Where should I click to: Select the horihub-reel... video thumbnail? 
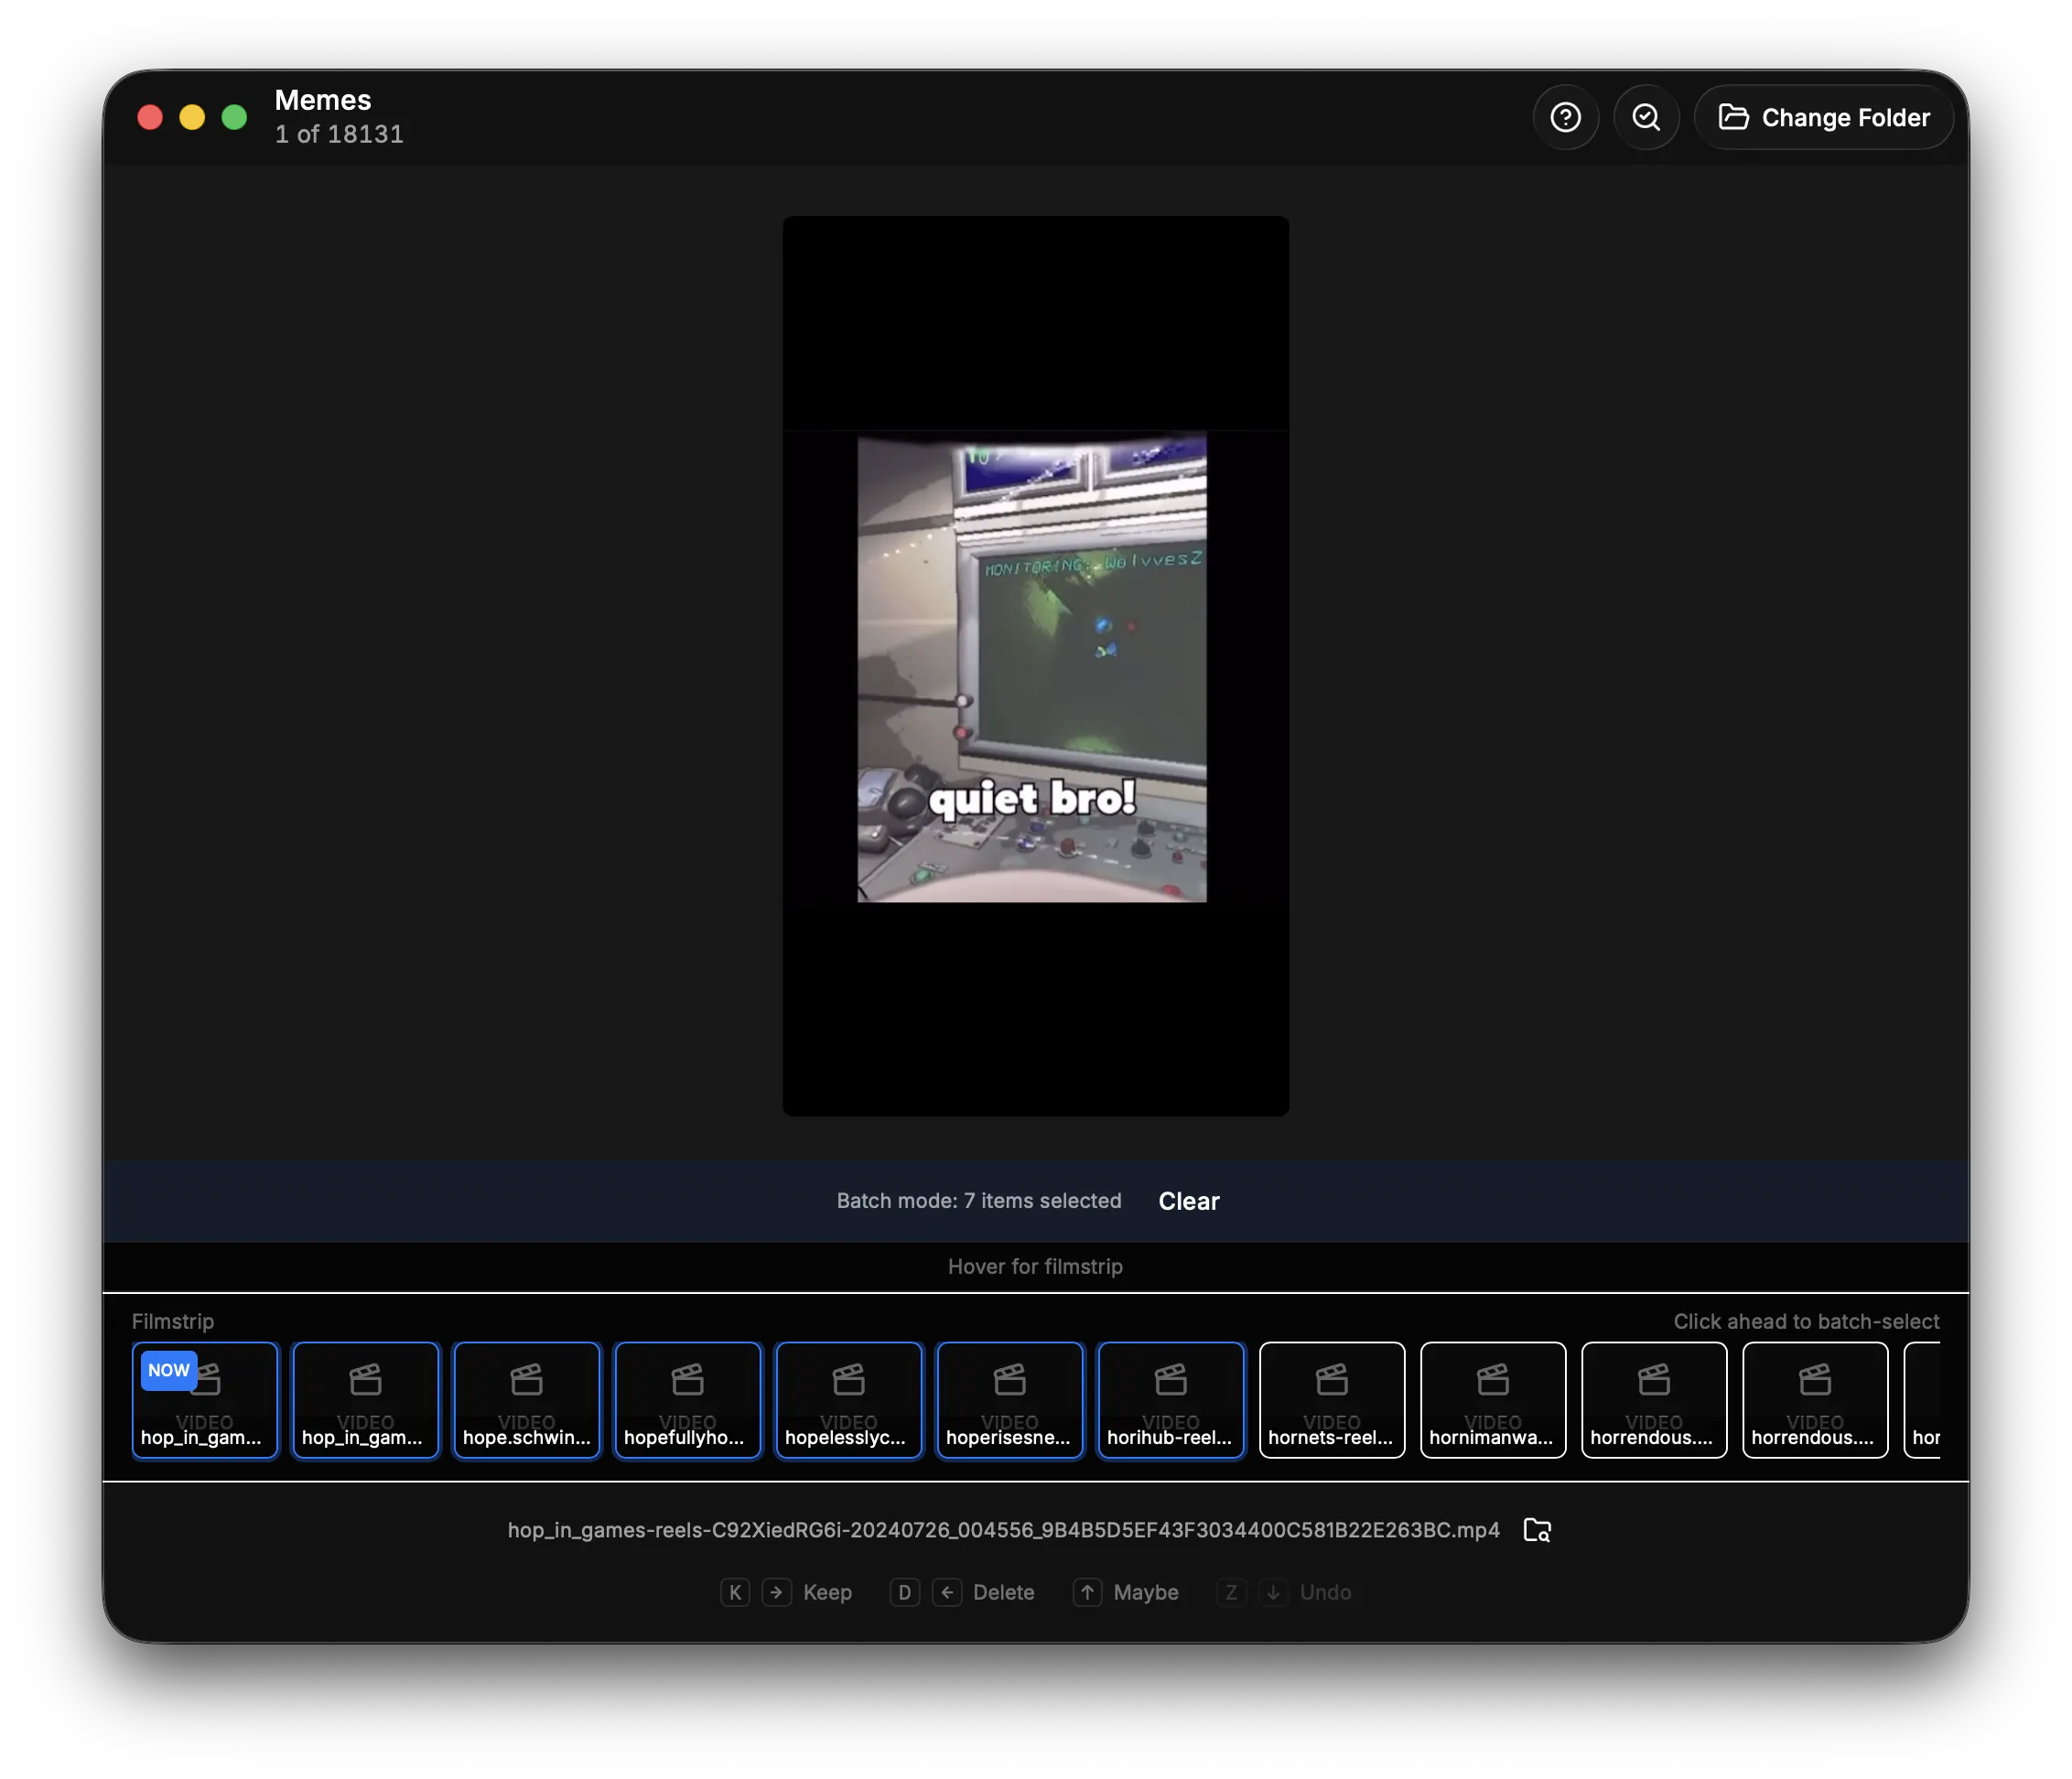coord(1170,1399)
